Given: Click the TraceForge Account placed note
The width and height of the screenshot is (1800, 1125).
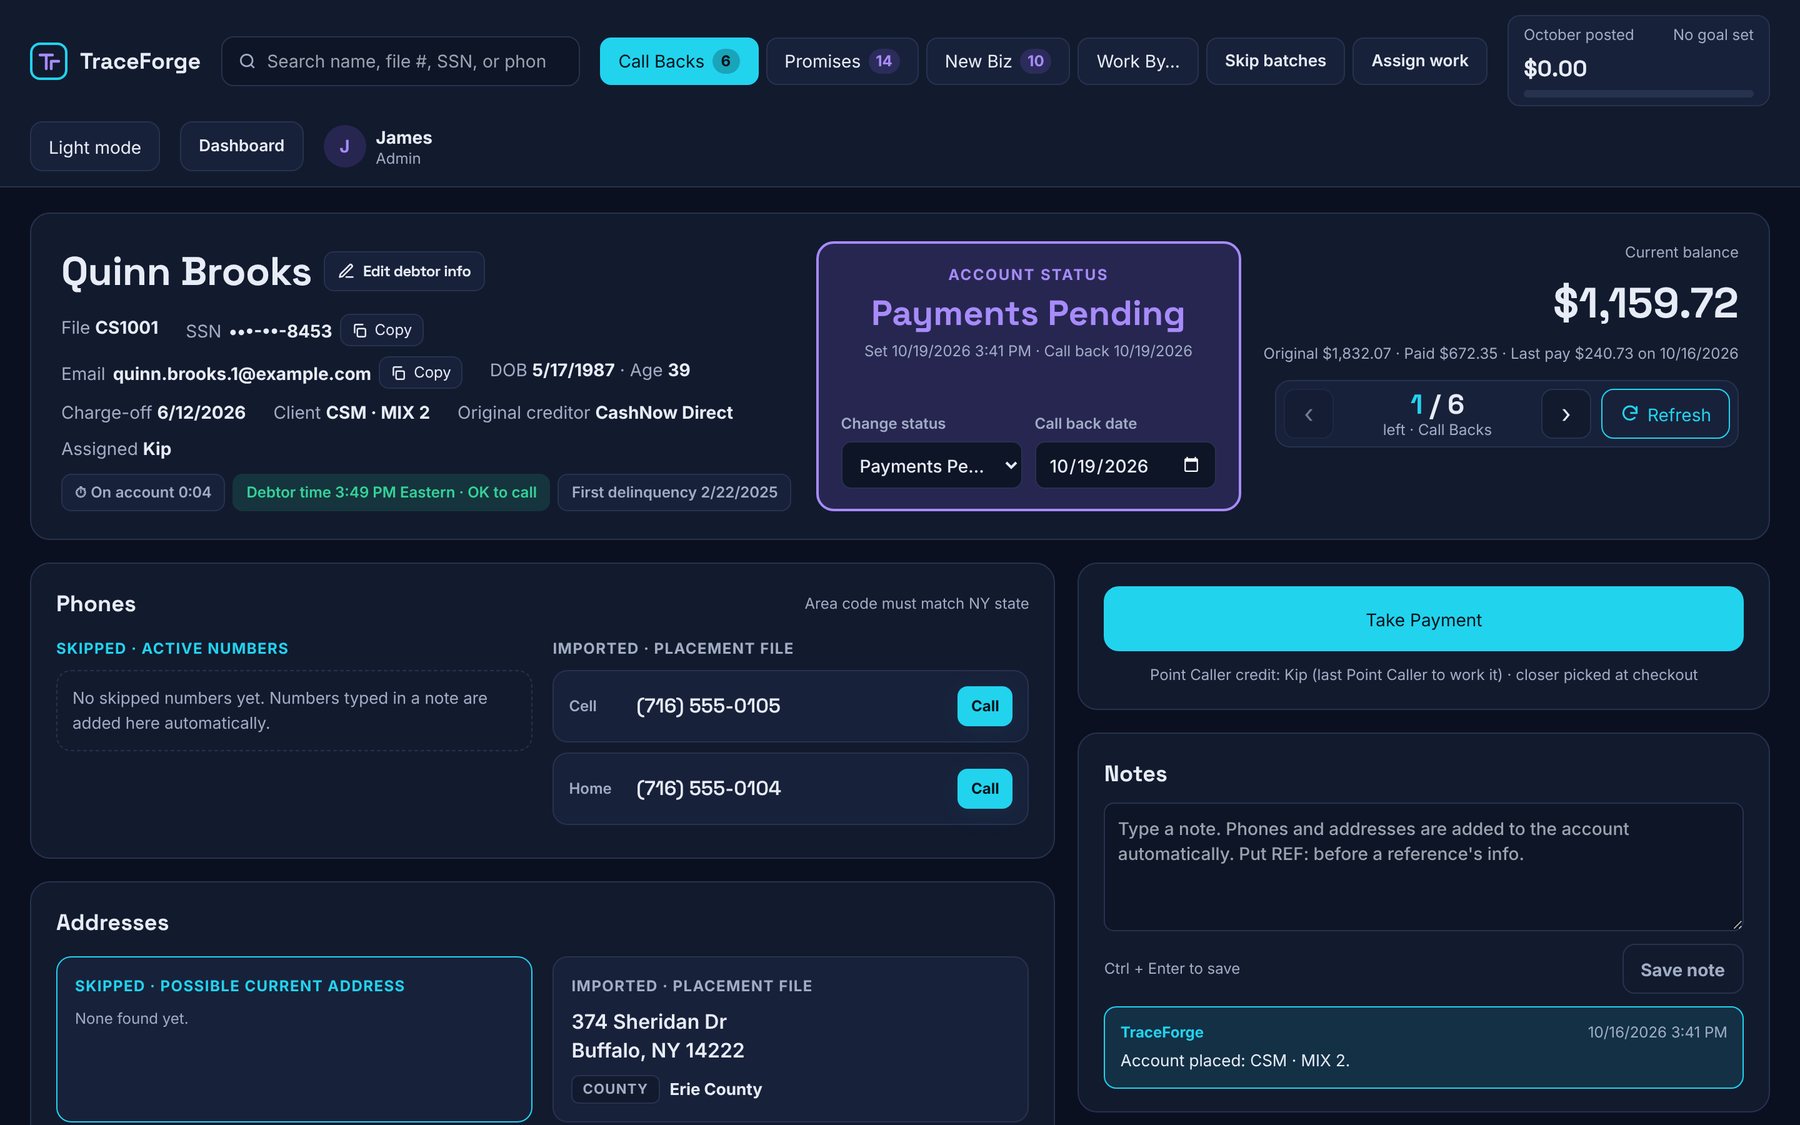Looking at the screenshot, I should coord(1423,1047).
